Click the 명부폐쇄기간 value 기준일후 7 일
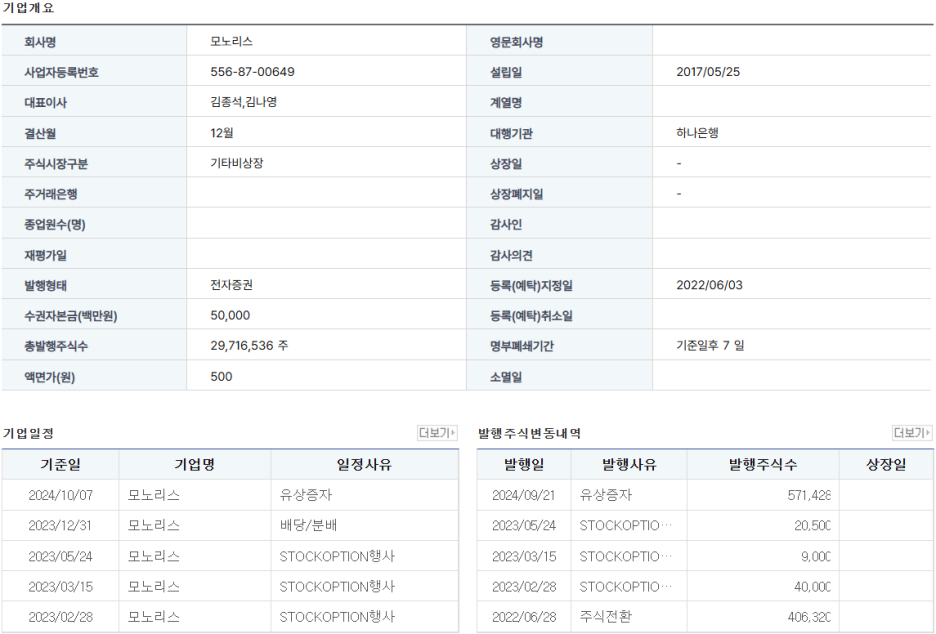The height and width of the screenshot is (634, 936). [710, 346]
